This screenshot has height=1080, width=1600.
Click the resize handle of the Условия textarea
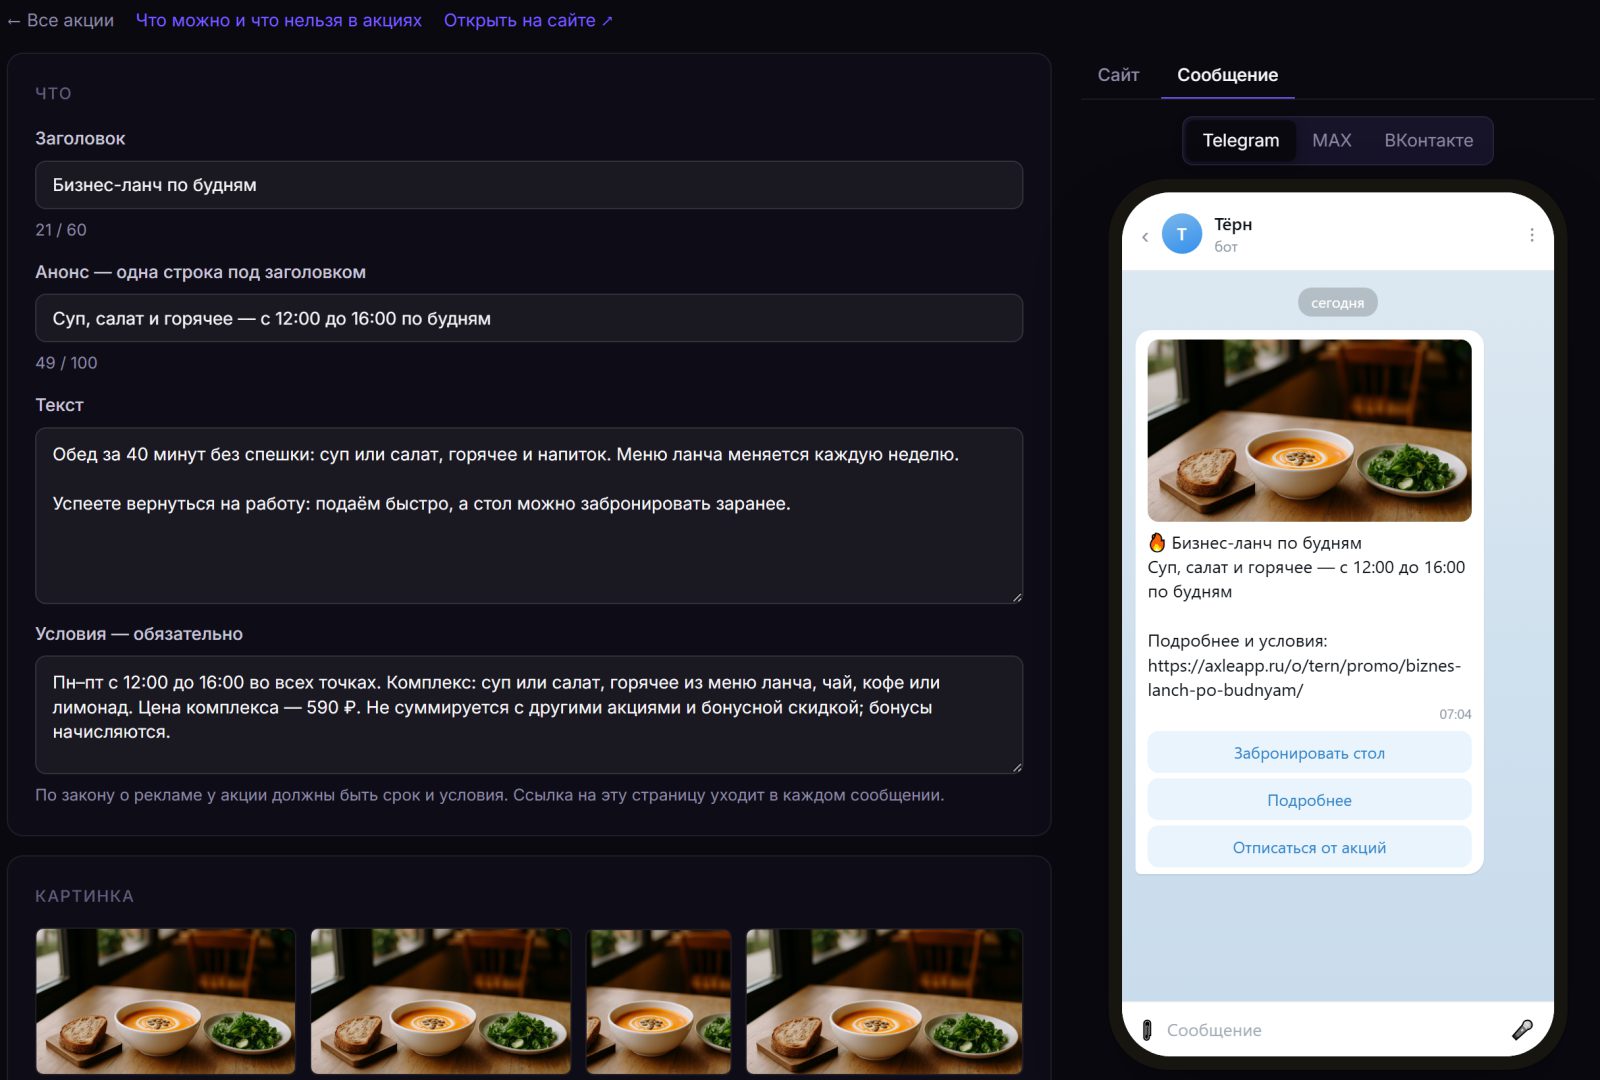point(1016,767)
